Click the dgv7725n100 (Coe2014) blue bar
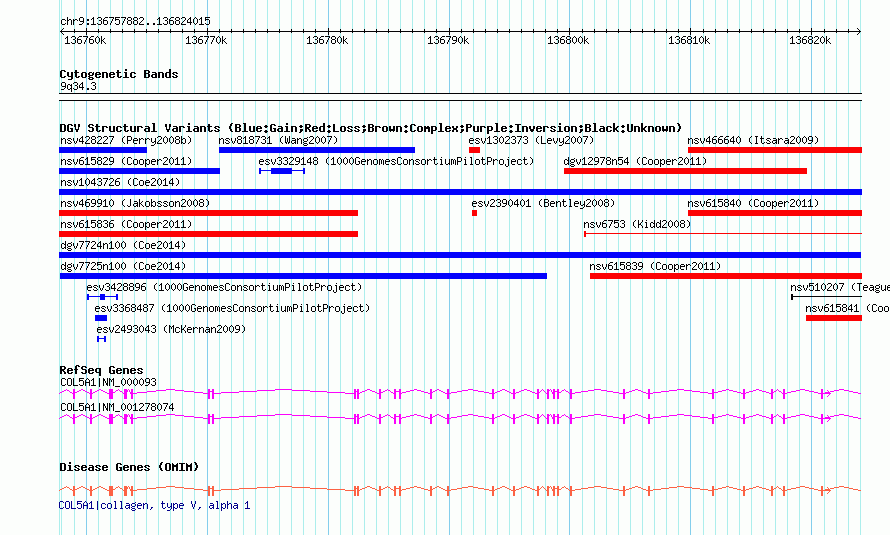The width and height of the screenshot is (890, 535). click(303, 276)
